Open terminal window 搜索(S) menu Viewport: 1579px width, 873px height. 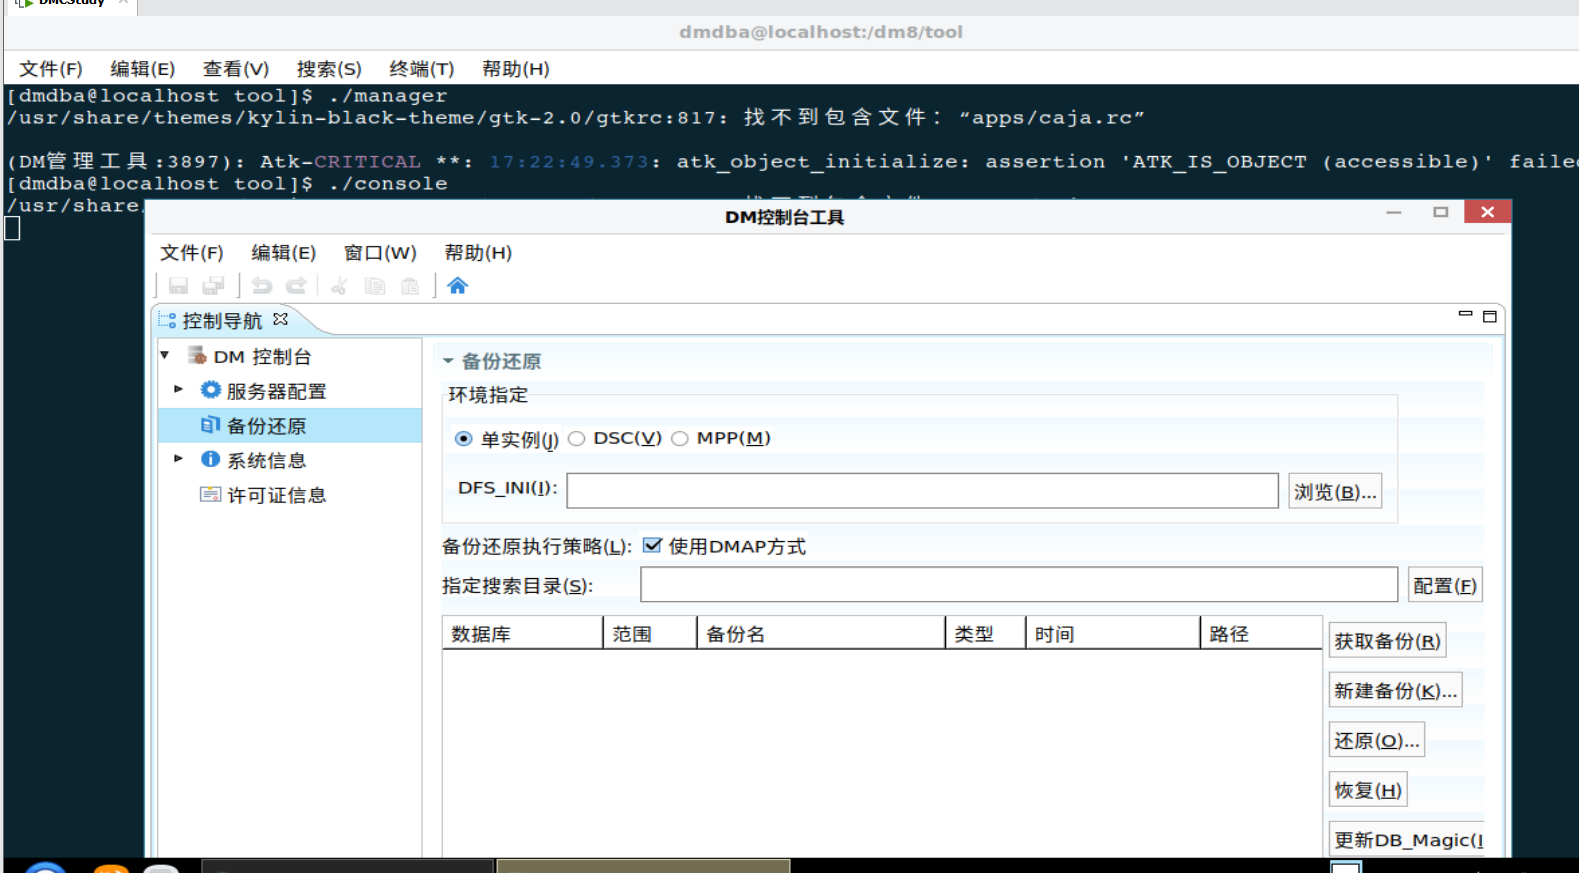click(x=329, y=69)
